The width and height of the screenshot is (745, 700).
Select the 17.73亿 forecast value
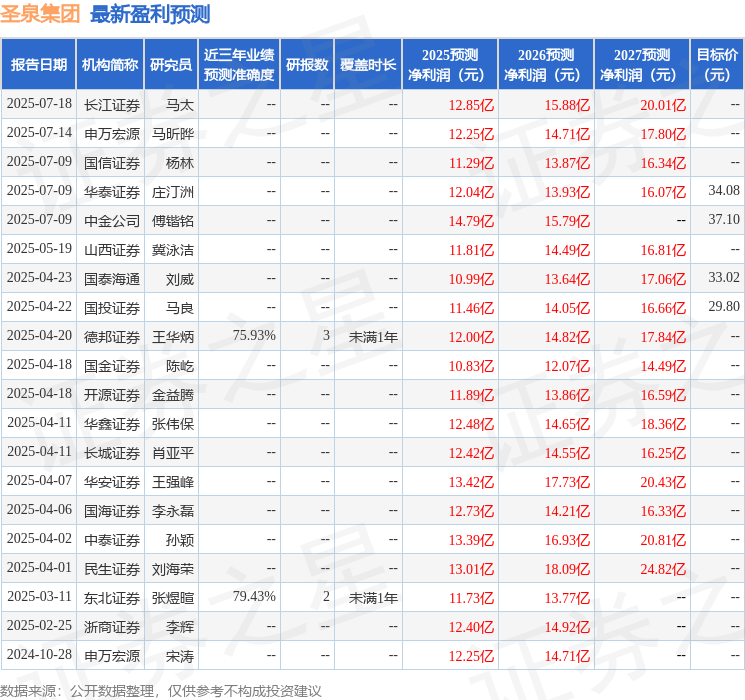coord(567,482)
